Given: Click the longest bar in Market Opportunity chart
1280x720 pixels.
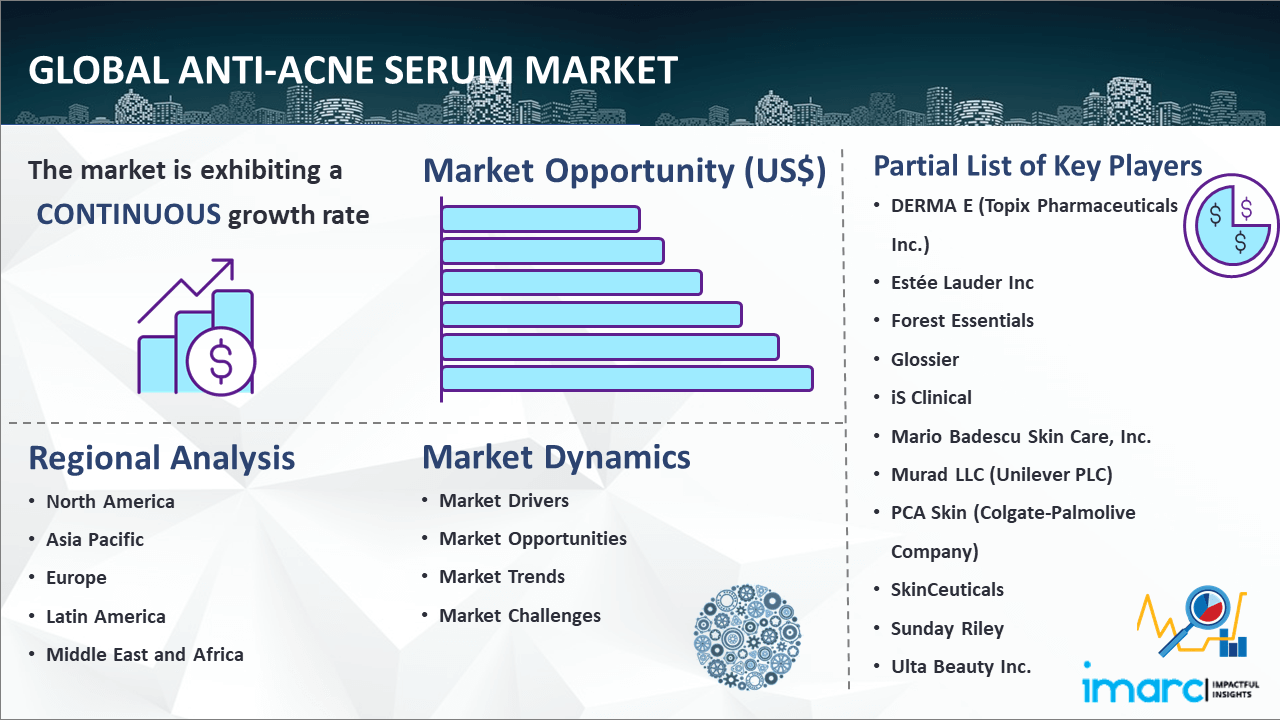Looking at the screenshot, I should (626, 378).
